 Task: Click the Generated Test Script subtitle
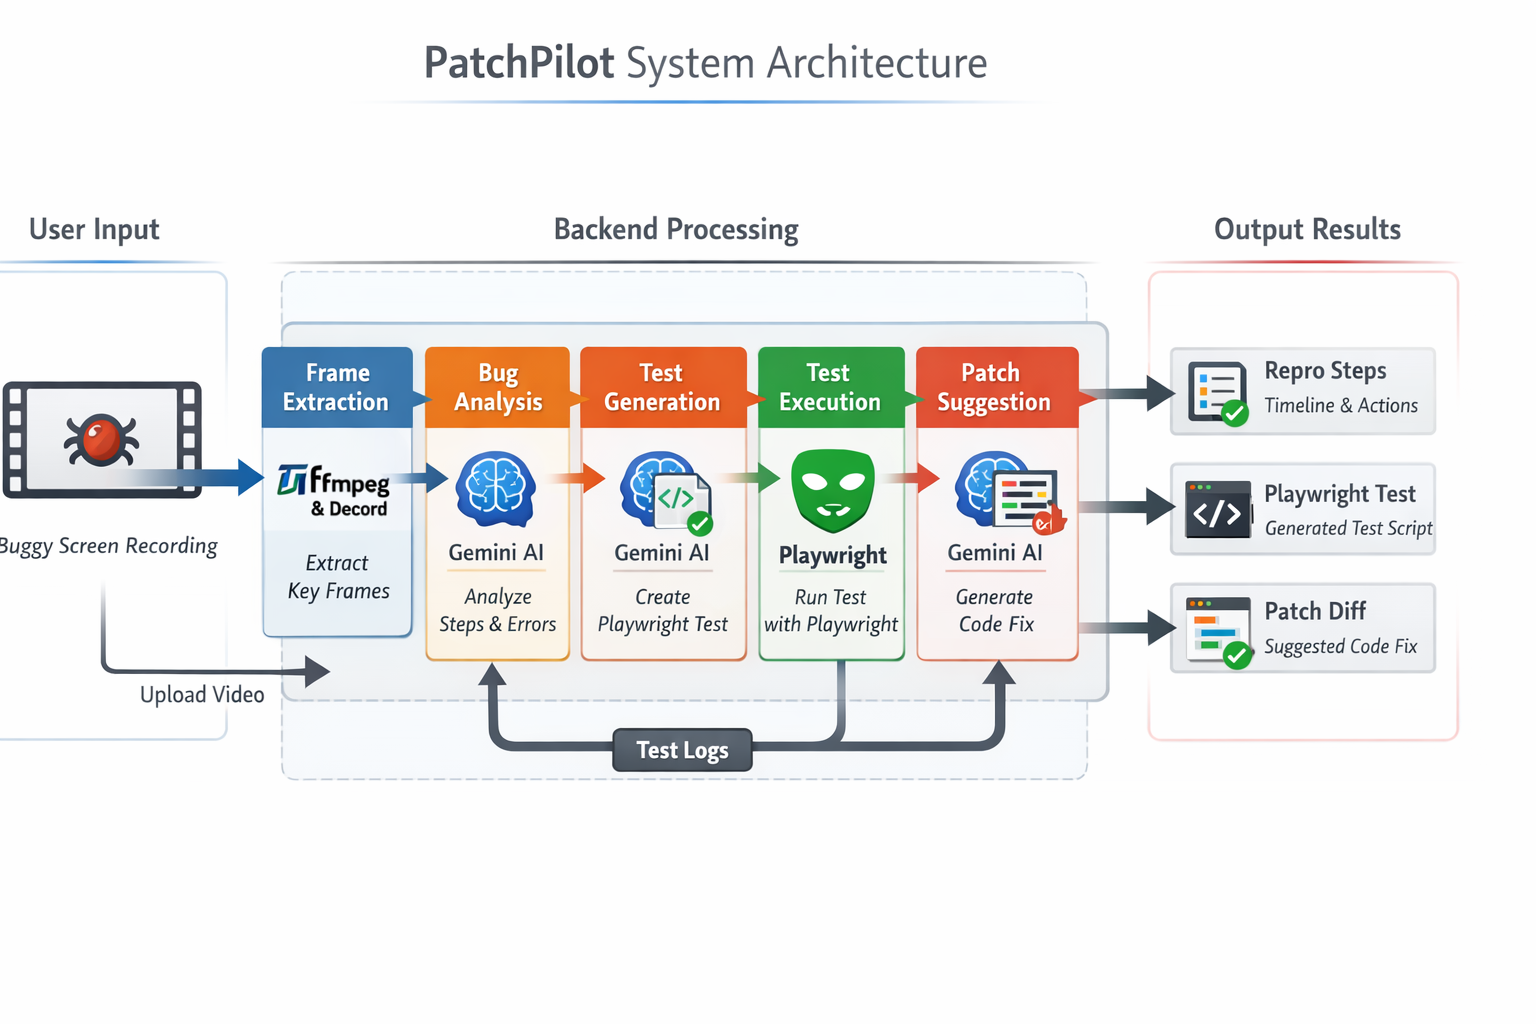point(1348,528)
